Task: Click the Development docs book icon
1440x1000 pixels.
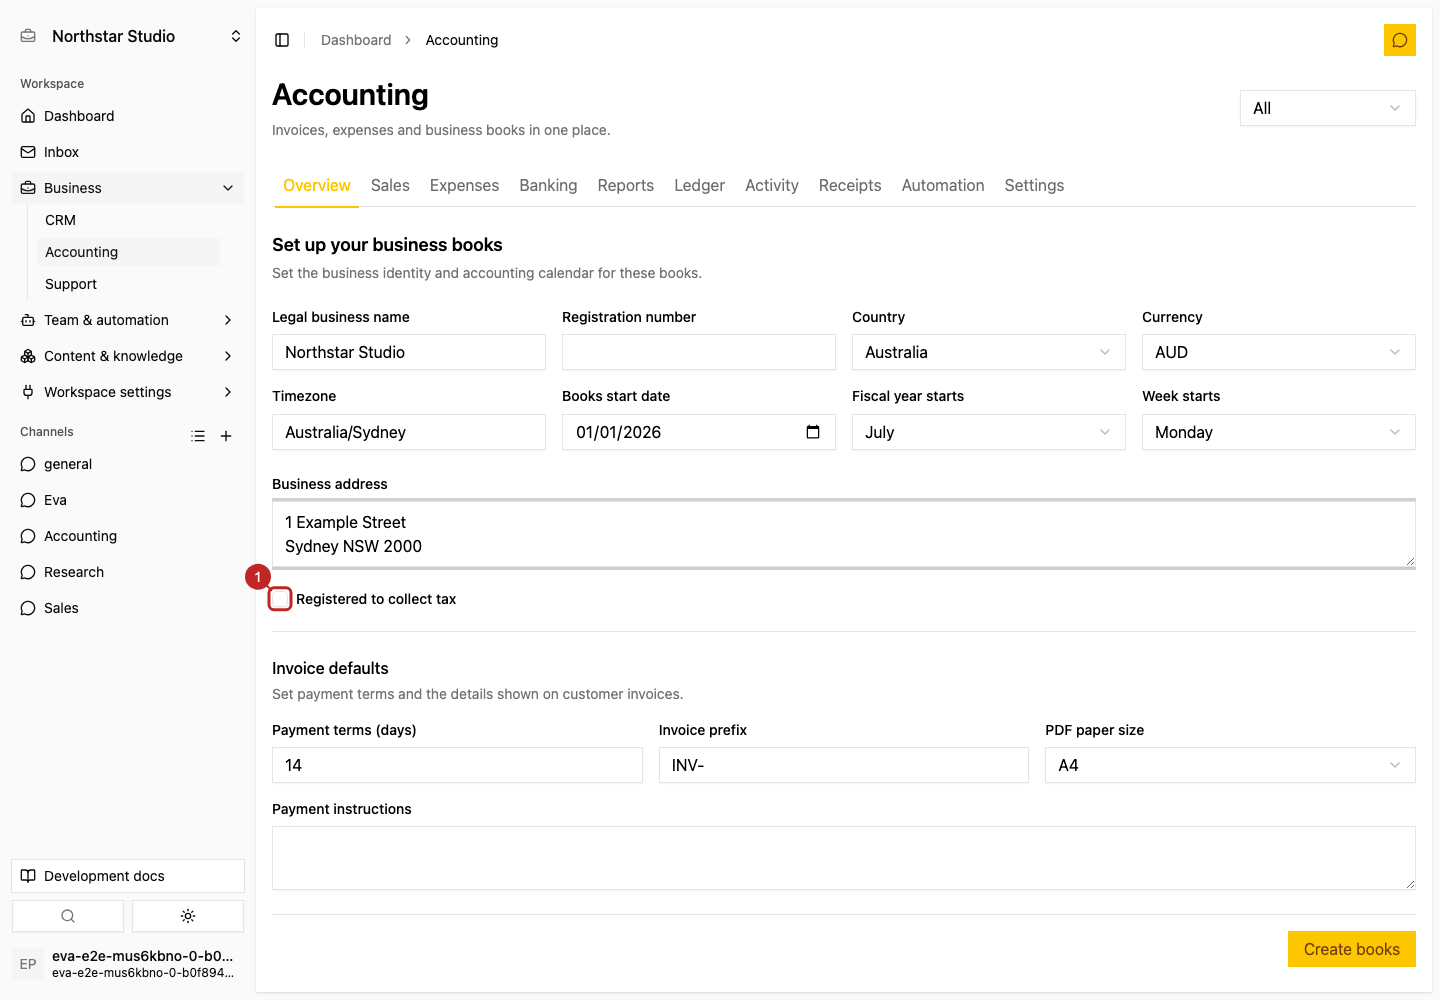Action: point(28,876)
